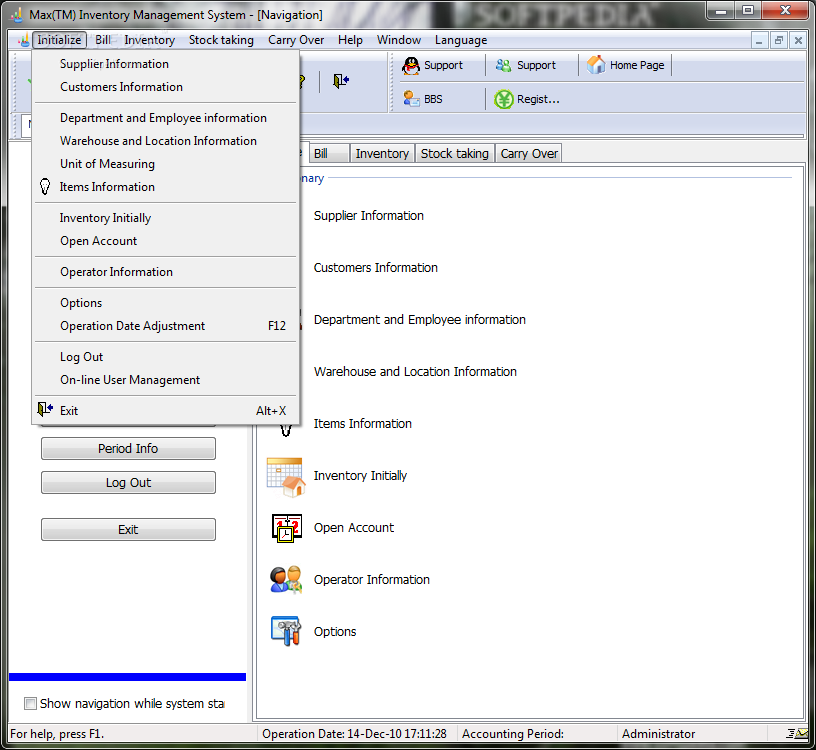Click the door icon next to Exit menu item
Image resolution: width=816 pixels, height=750 pixels.
pyautogui.click(x=45, y=410)
